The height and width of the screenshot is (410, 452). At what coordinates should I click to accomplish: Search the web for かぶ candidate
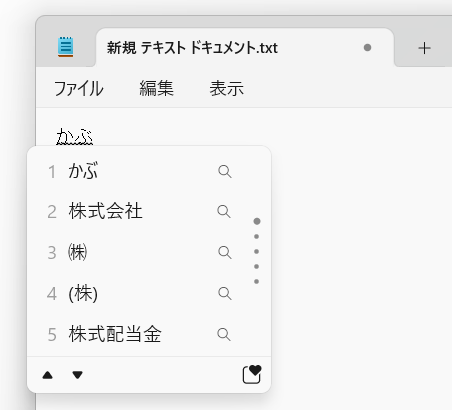coord(225,171)
